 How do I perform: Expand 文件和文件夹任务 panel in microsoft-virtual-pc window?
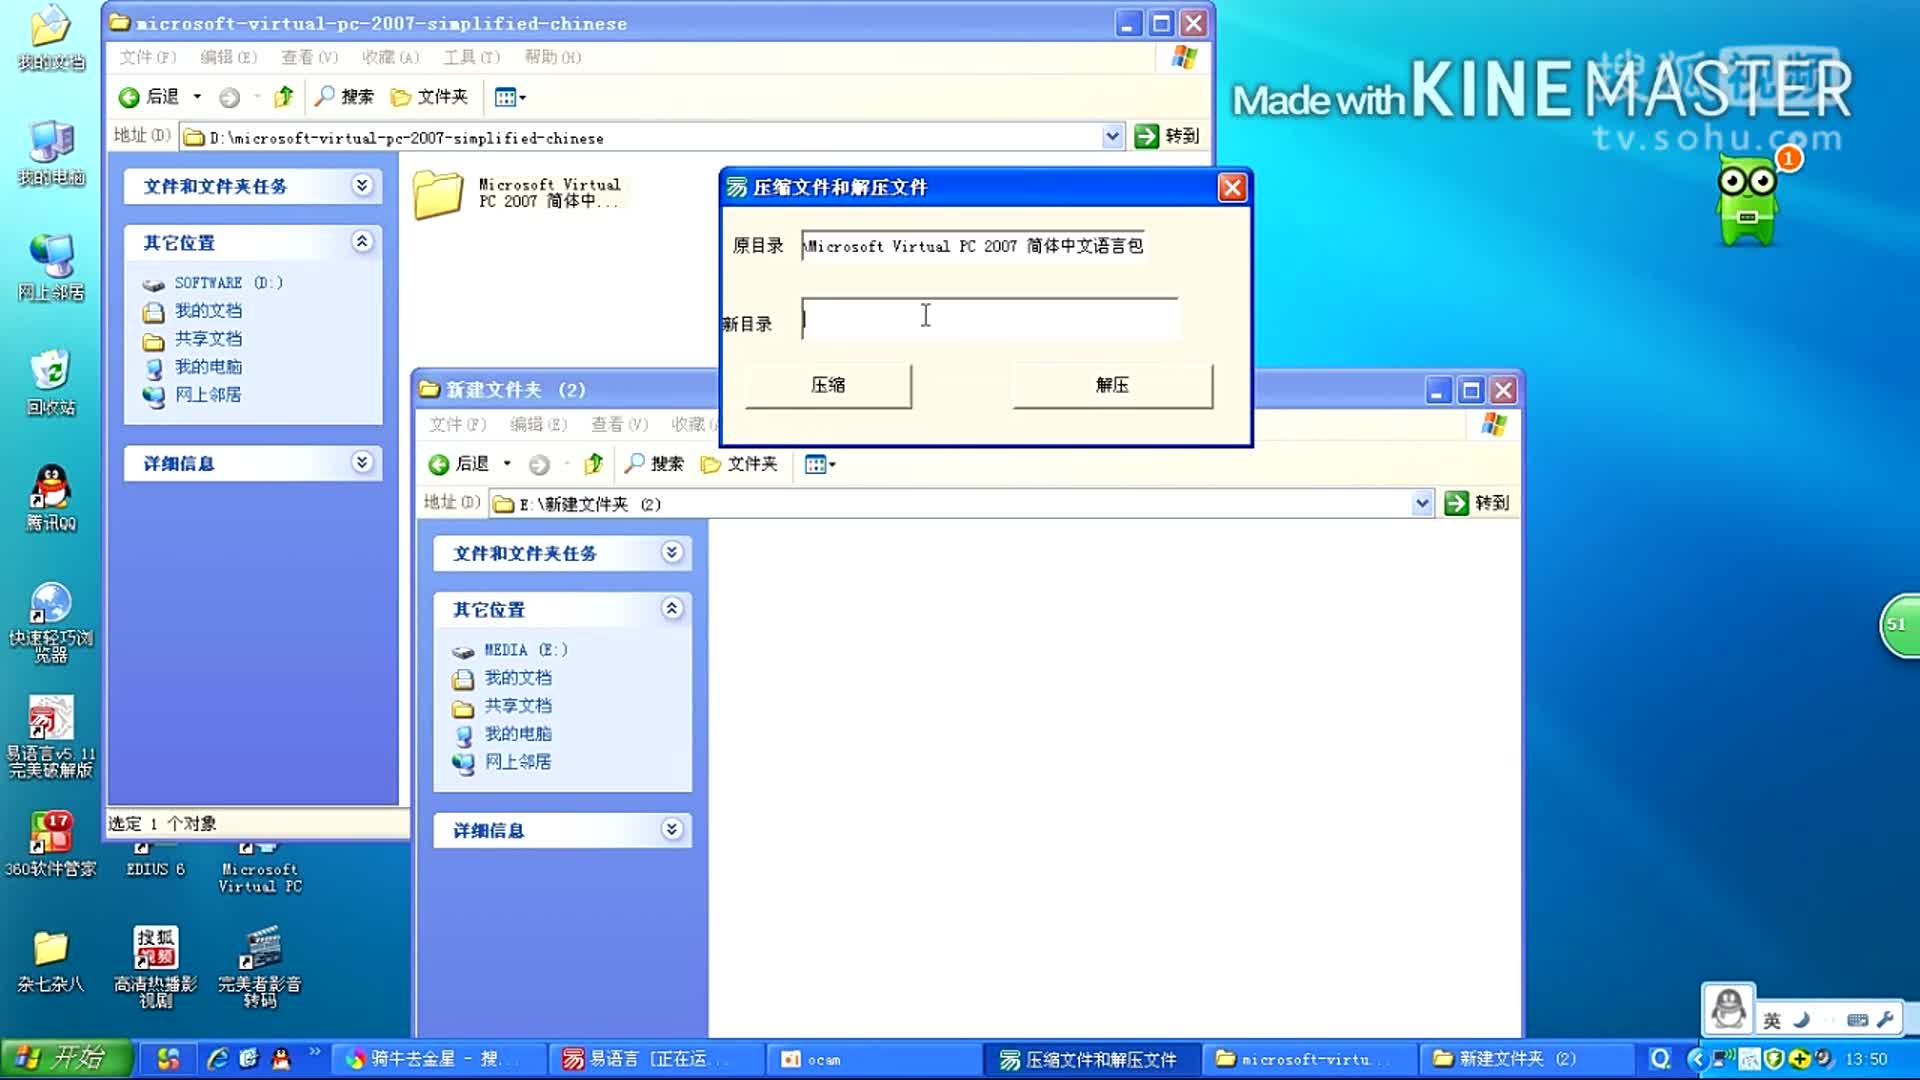click(x=362, y=185)
